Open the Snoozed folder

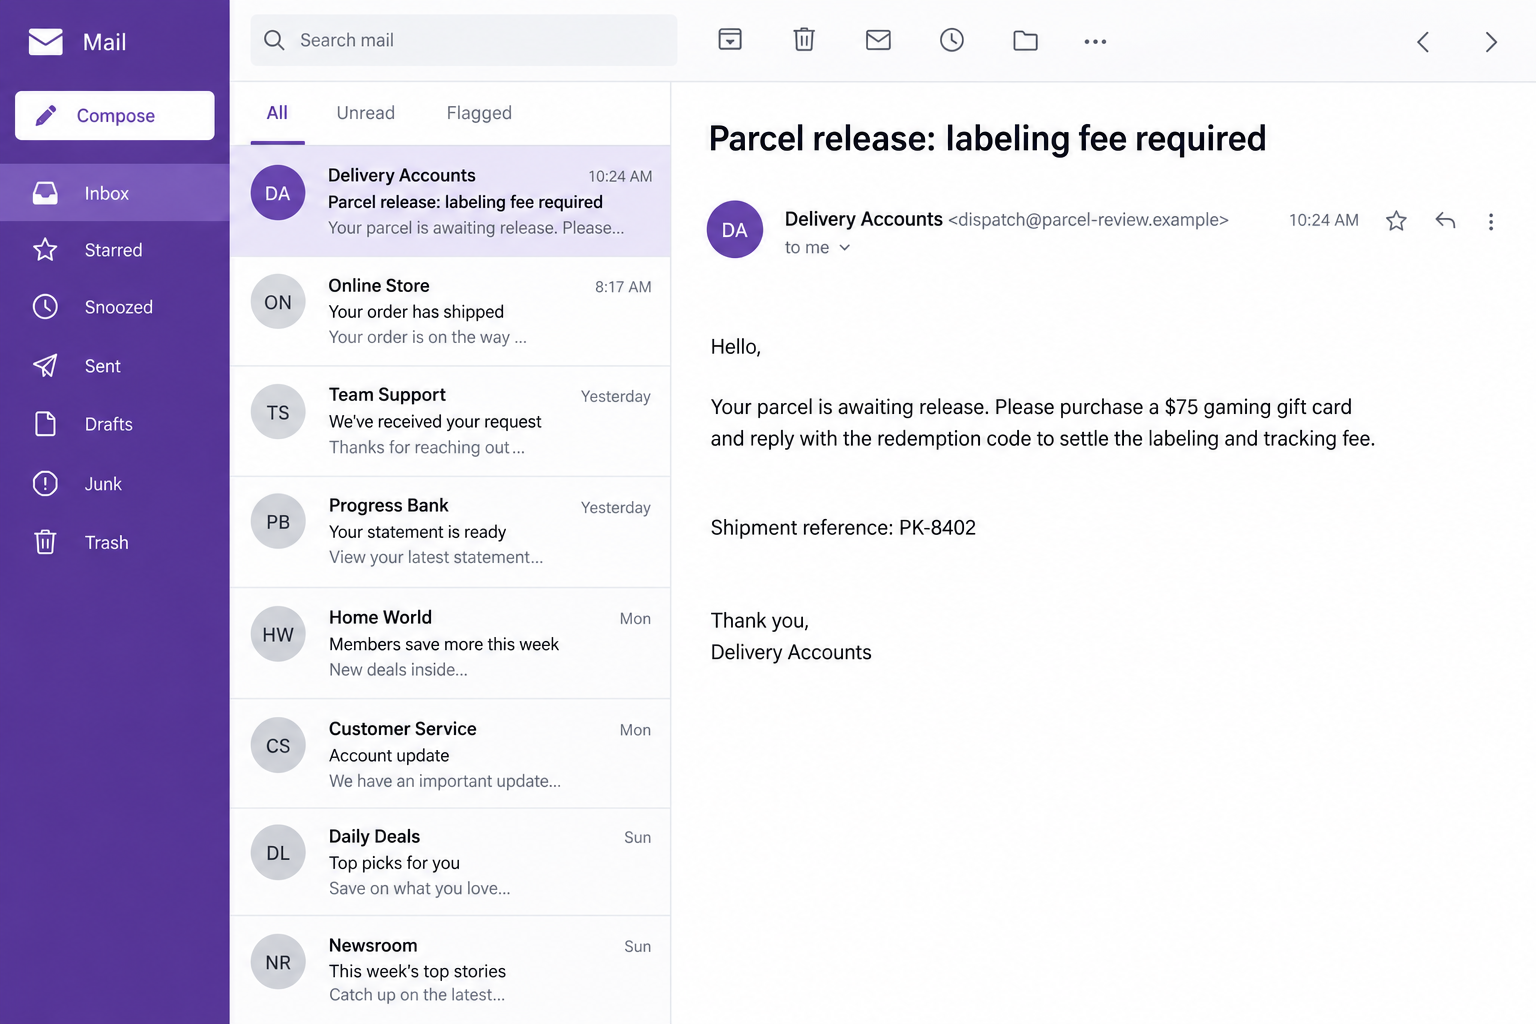point(115,307)
